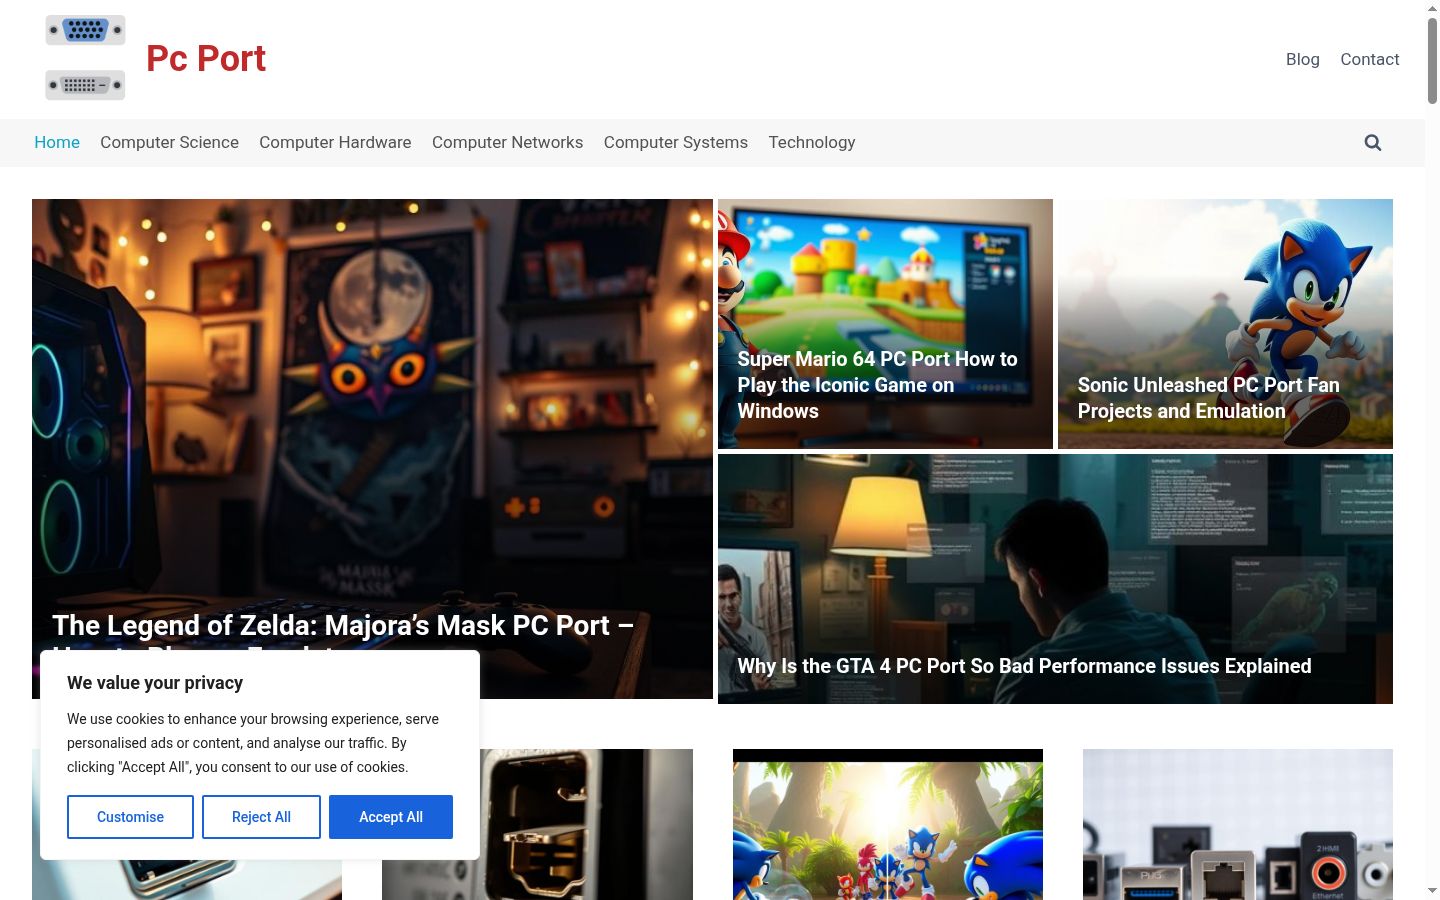Click the page vertical scrollbar
1440x900 pixels.
[1432, 60]
